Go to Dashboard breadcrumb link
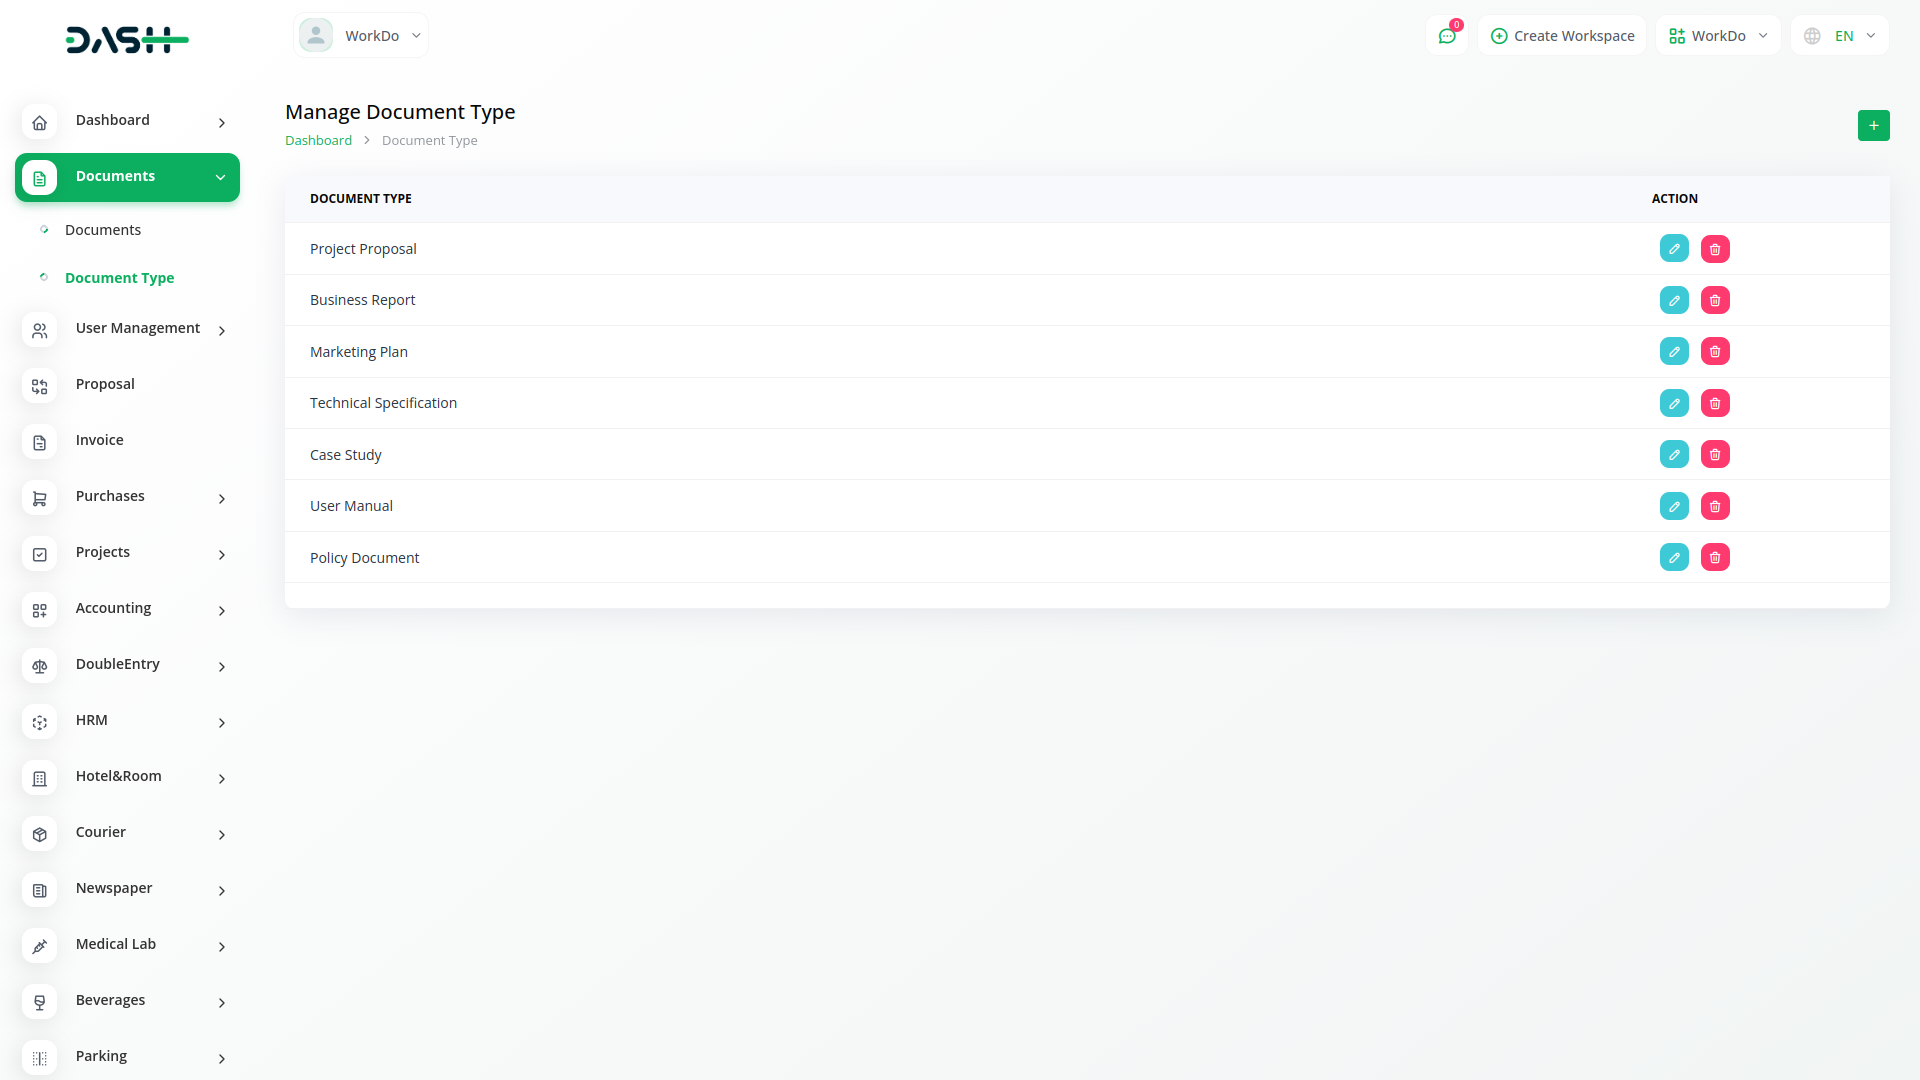This screenshot has width=1920, height=1080. [318, 141]
